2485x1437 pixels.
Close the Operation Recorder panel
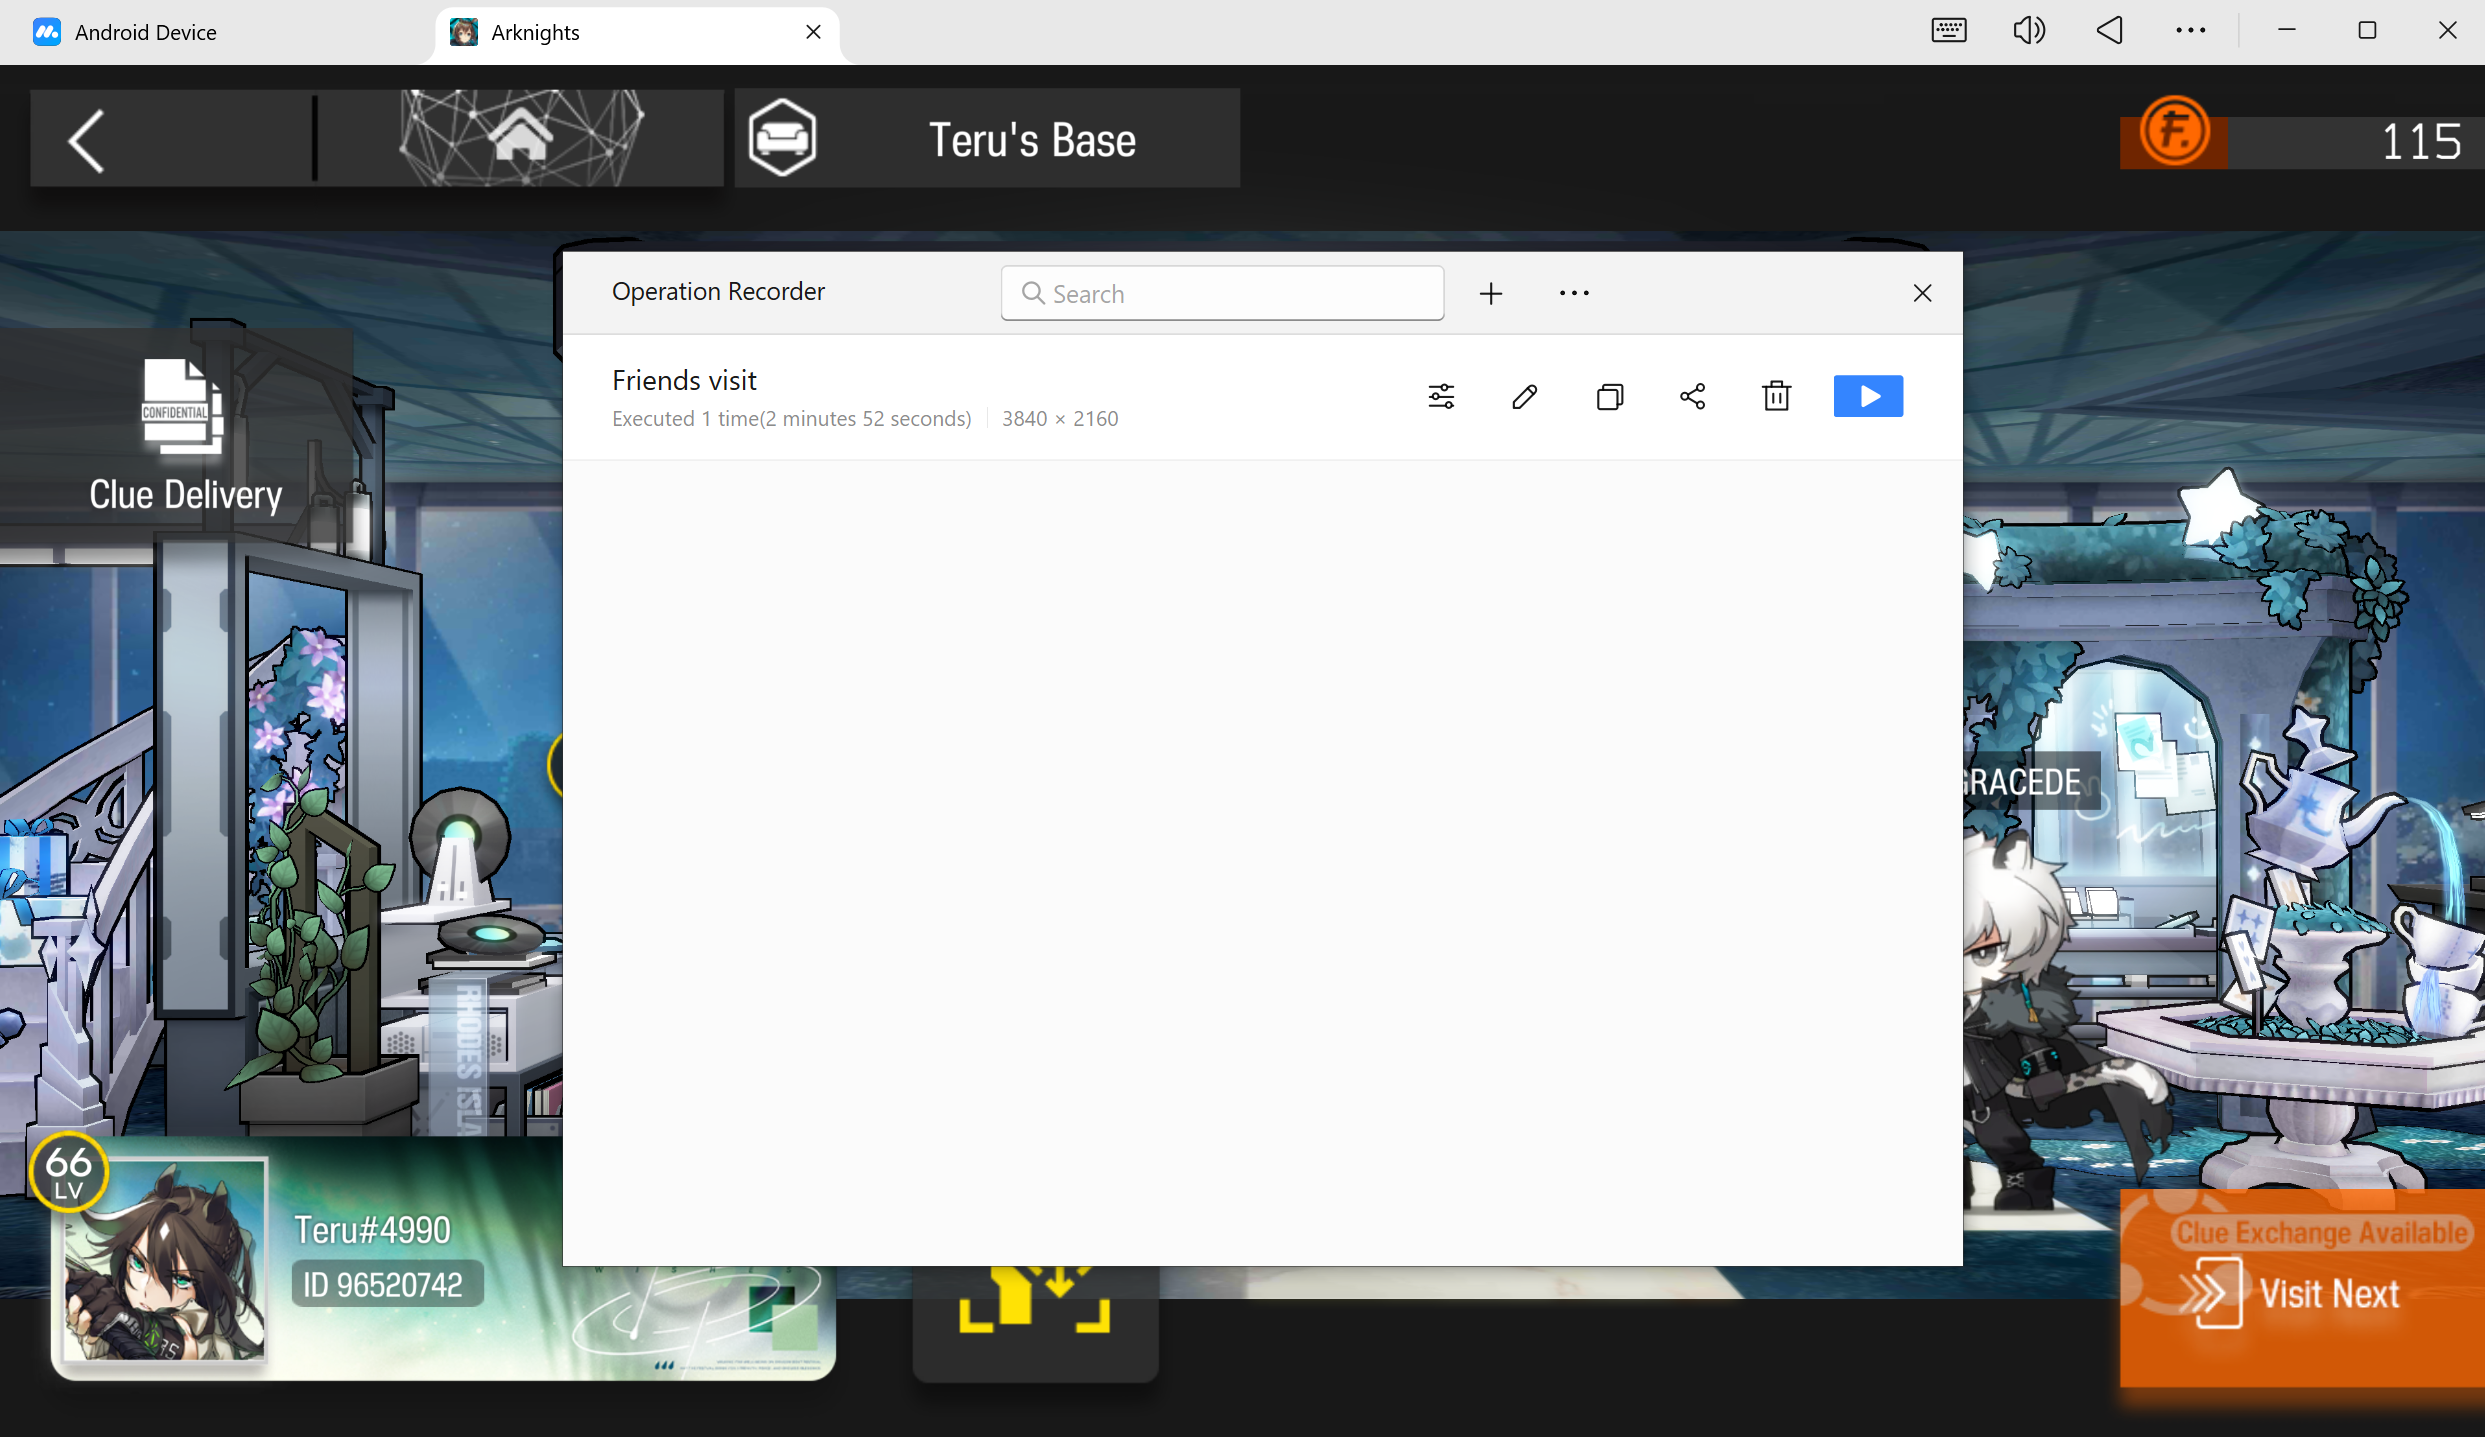click(1921, 293)
